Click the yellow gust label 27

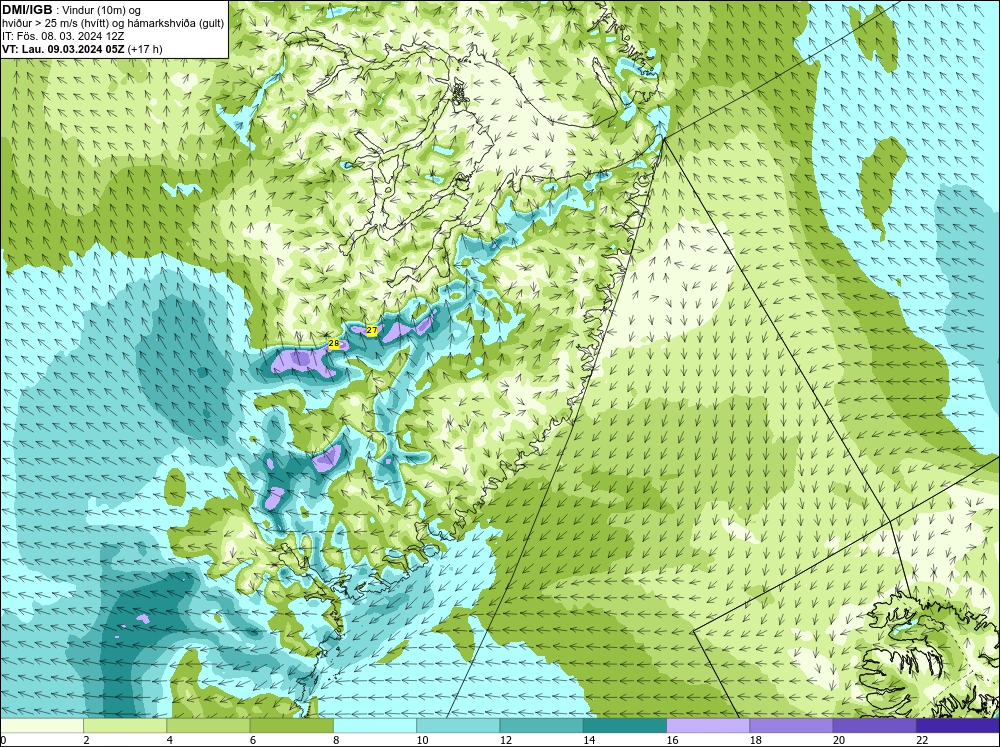(x=372, y=330)
